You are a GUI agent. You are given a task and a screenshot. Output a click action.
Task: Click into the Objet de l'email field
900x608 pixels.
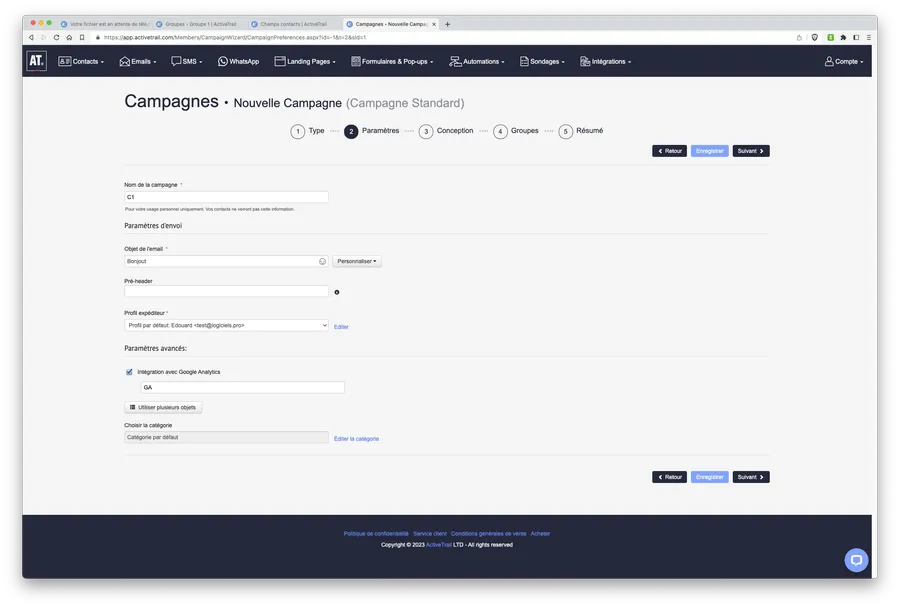[x=226, y=261]
